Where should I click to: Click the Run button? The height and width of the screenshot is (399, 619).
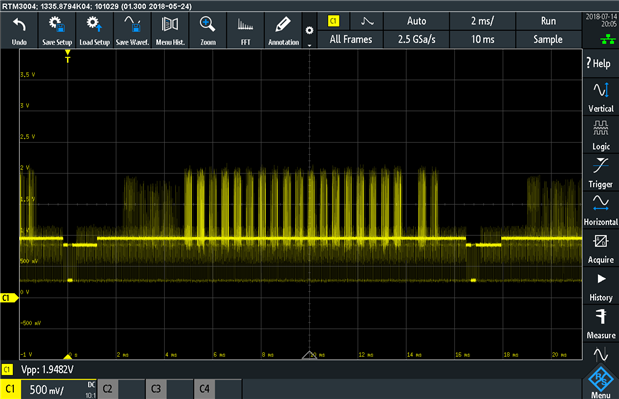click(548, 21)
